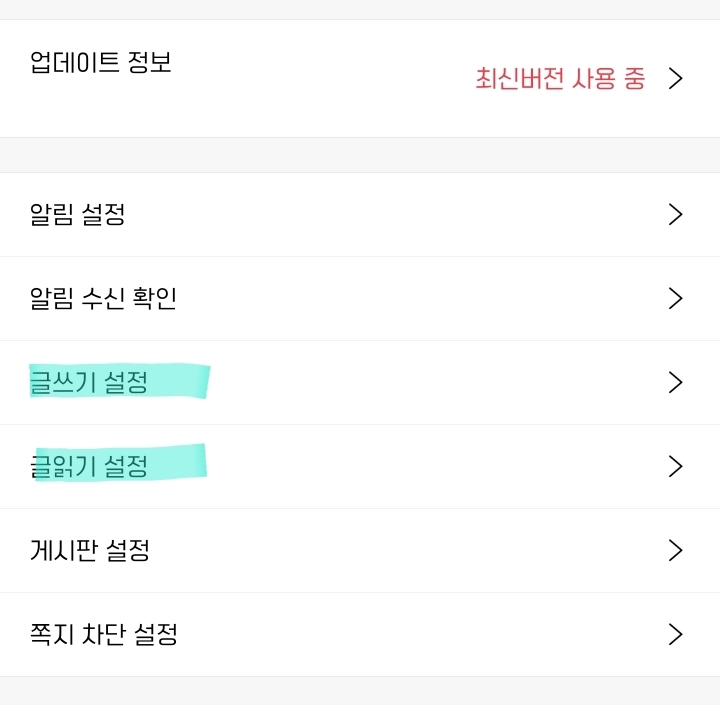The width and height of the screenshot is (720, 705).
Task: Tap the arrow beside 알림 수신 확인
Action: pos(676,298)
